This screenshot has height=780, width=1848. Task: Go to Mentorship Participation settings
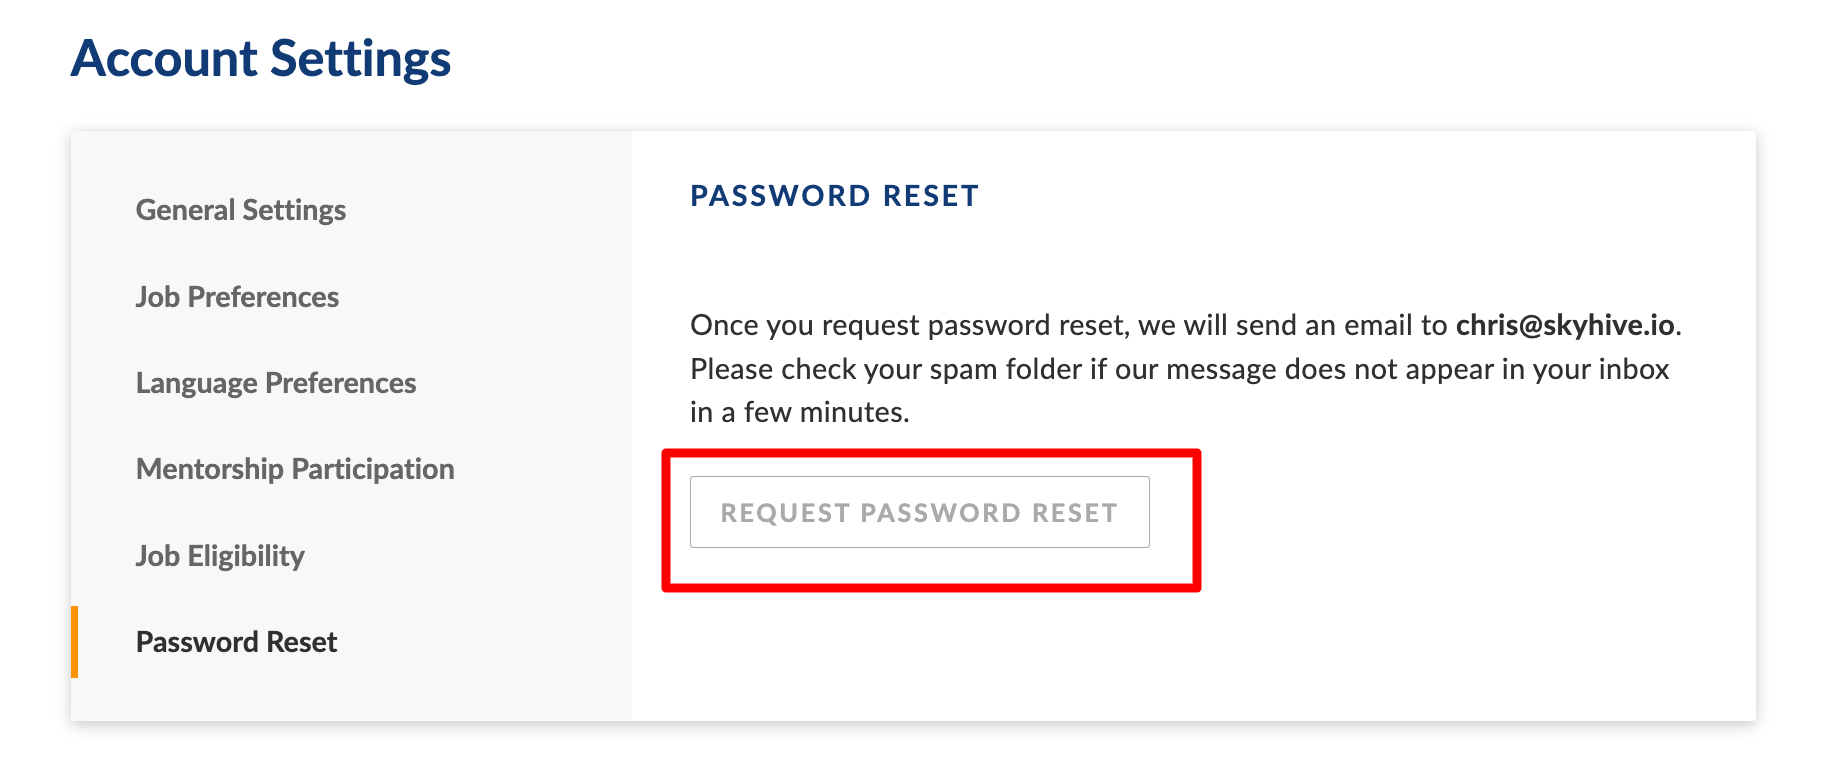point(295,469)
